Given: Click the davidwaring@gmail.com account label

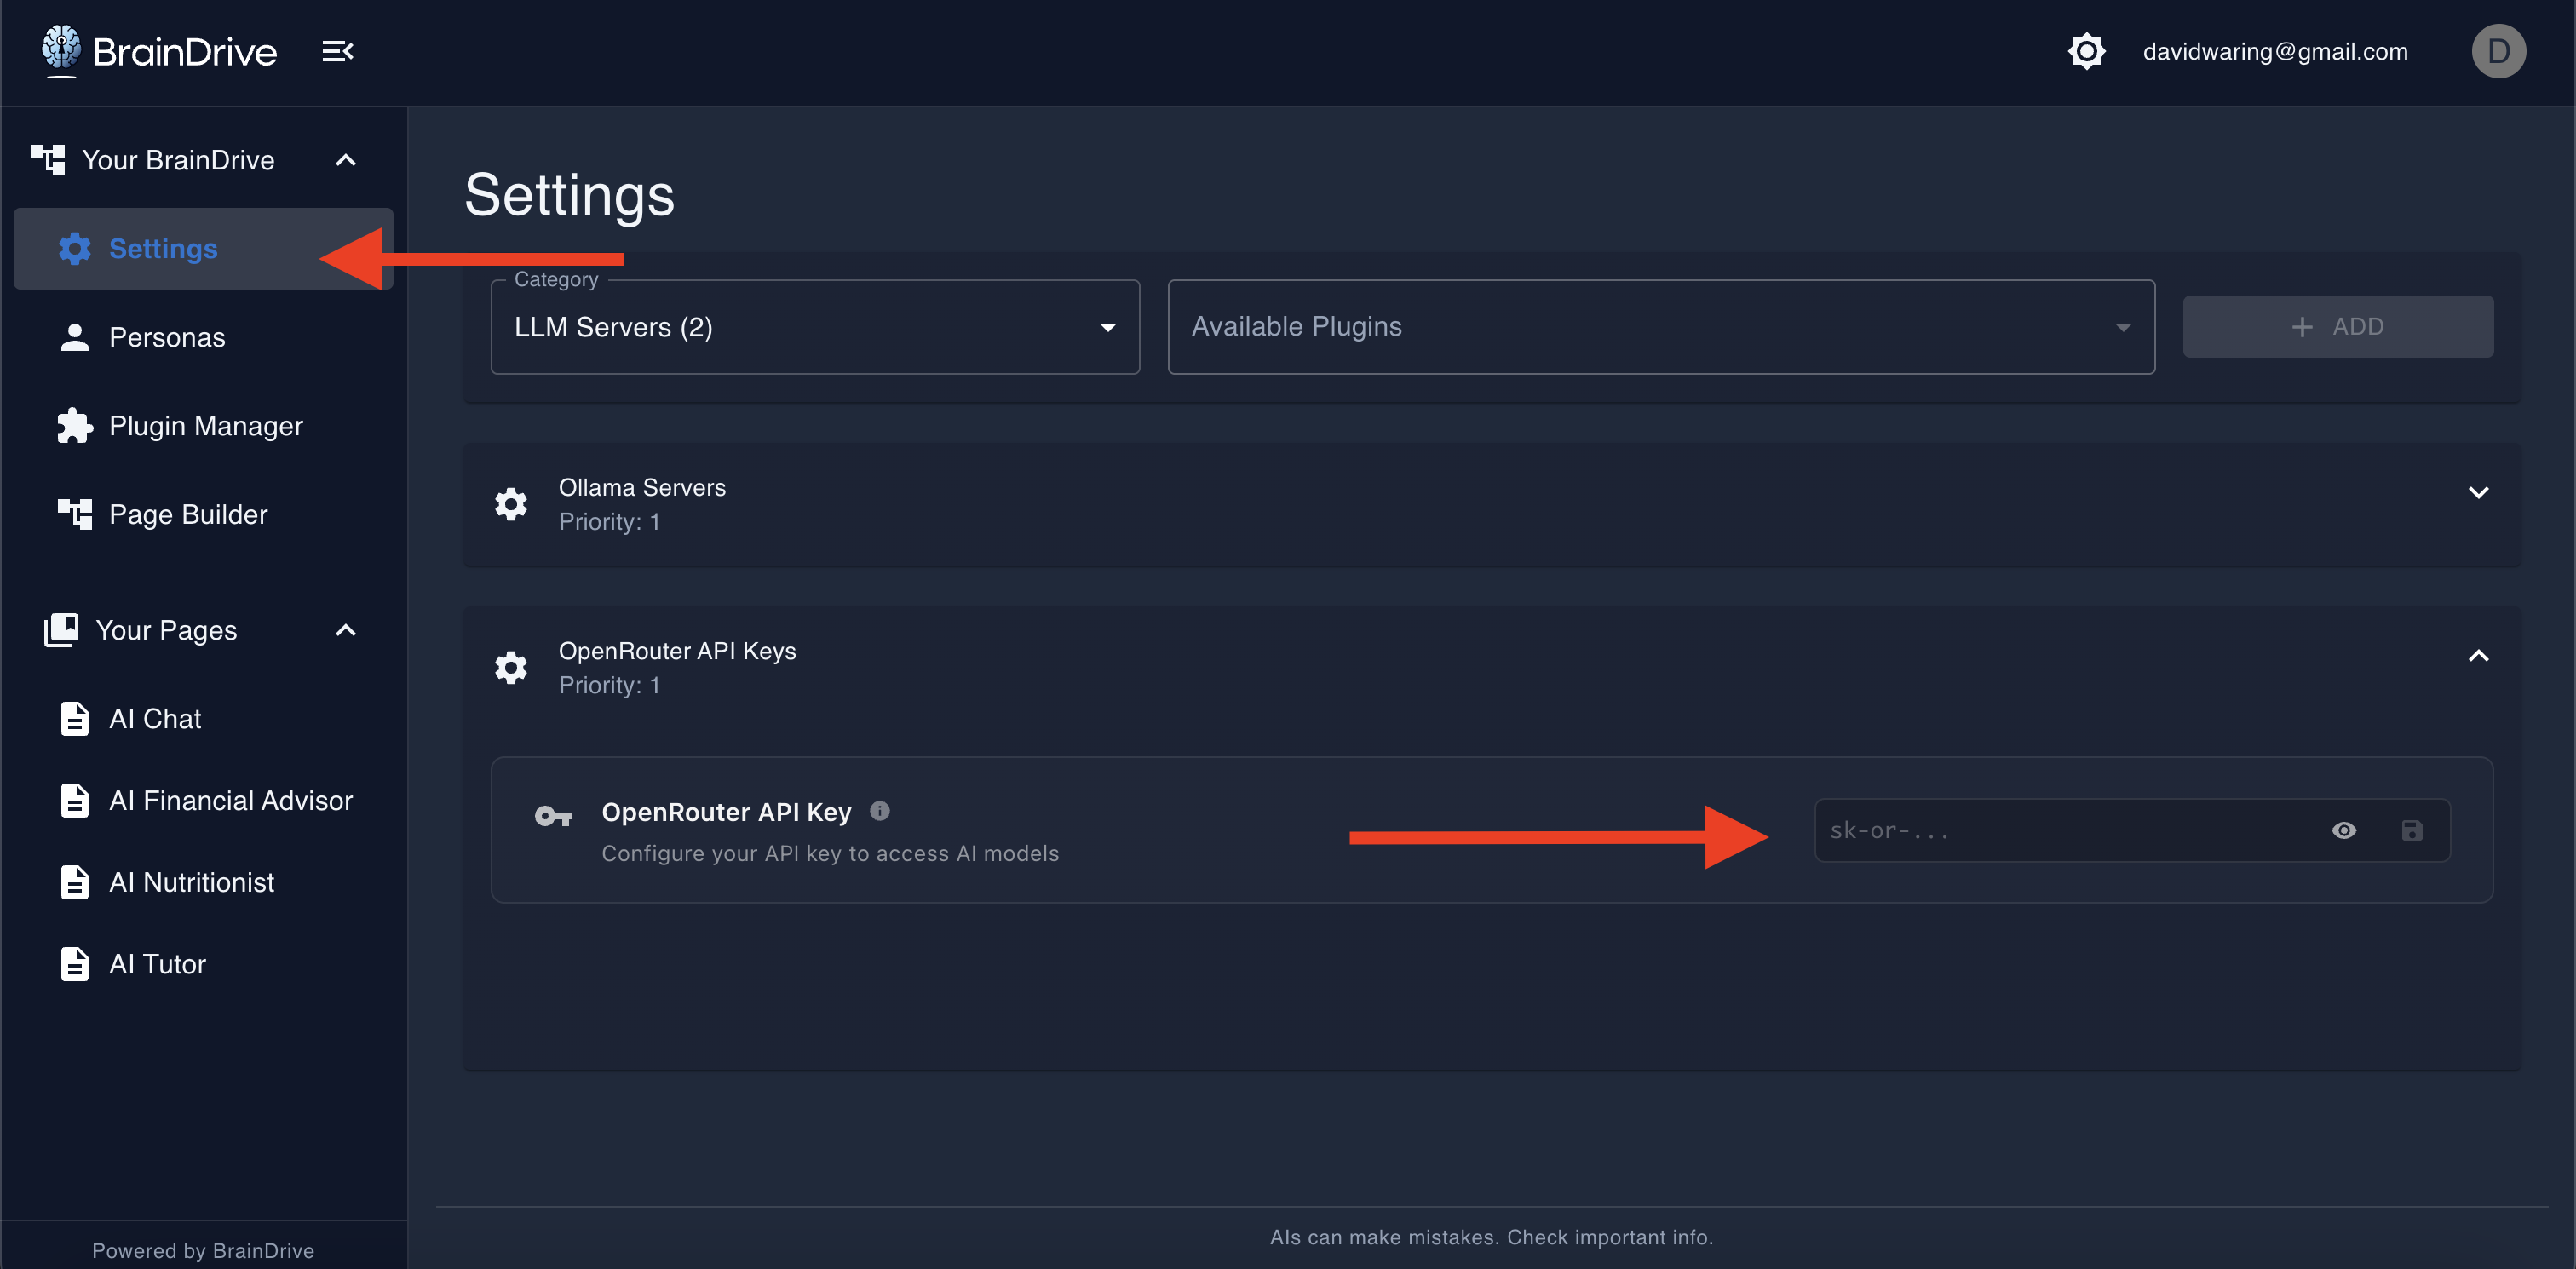Looking at the screenshot, I should click(x=2274, y=51).
